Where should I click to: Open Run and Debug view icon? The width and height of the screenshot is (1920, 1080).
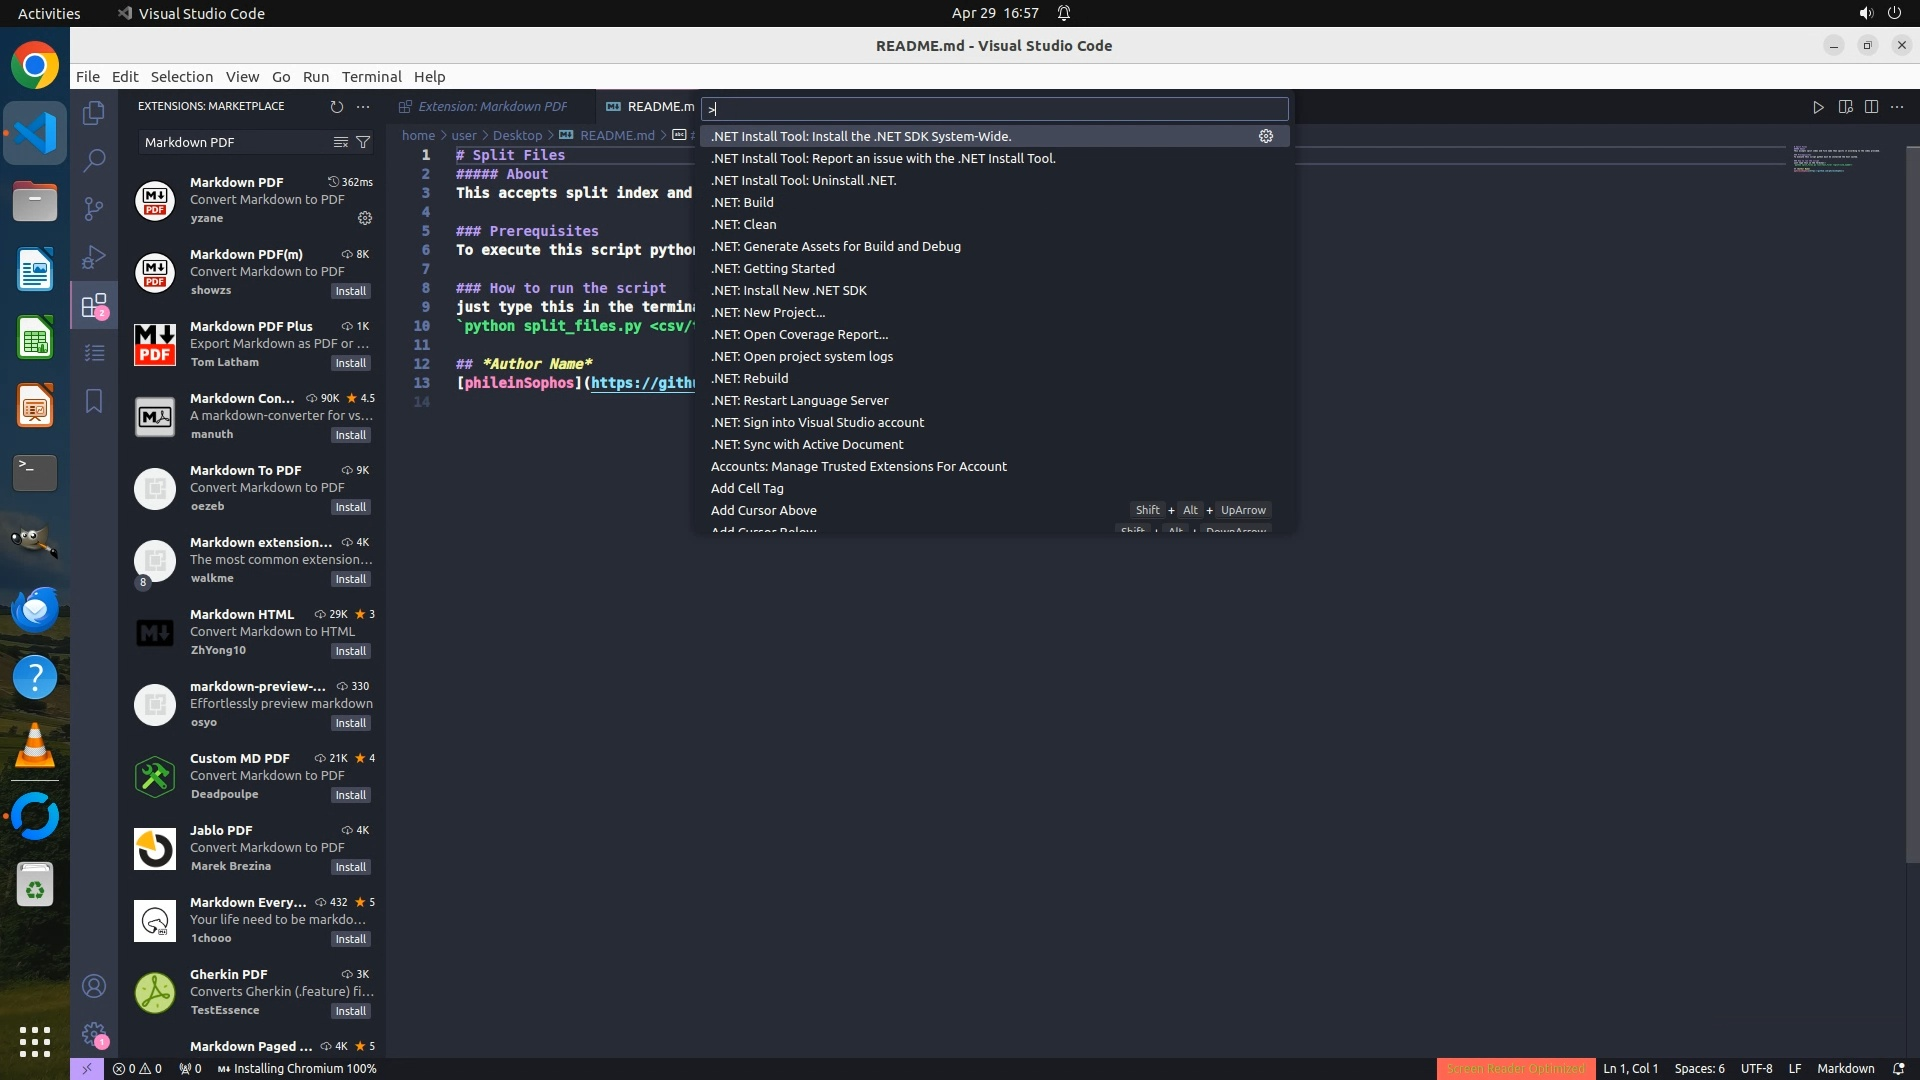coord(94,257)
